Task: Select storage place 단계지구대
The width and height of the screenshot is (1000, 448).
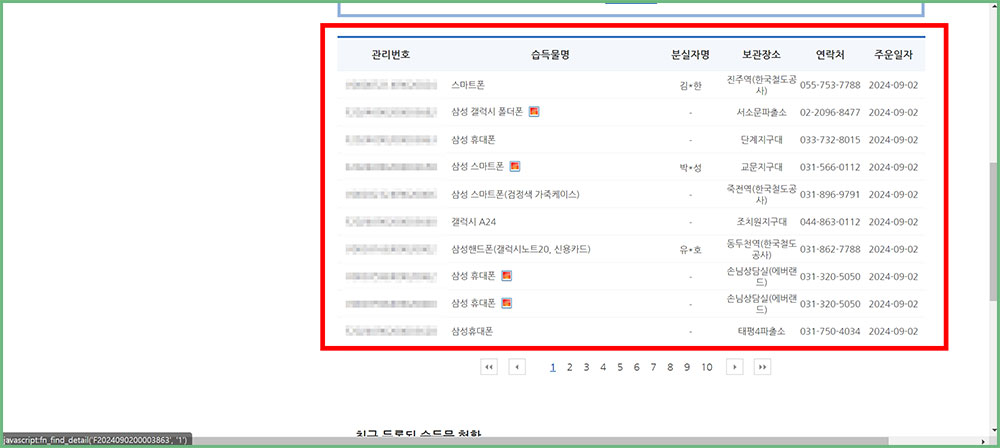Action: click(x=761, y=140)
